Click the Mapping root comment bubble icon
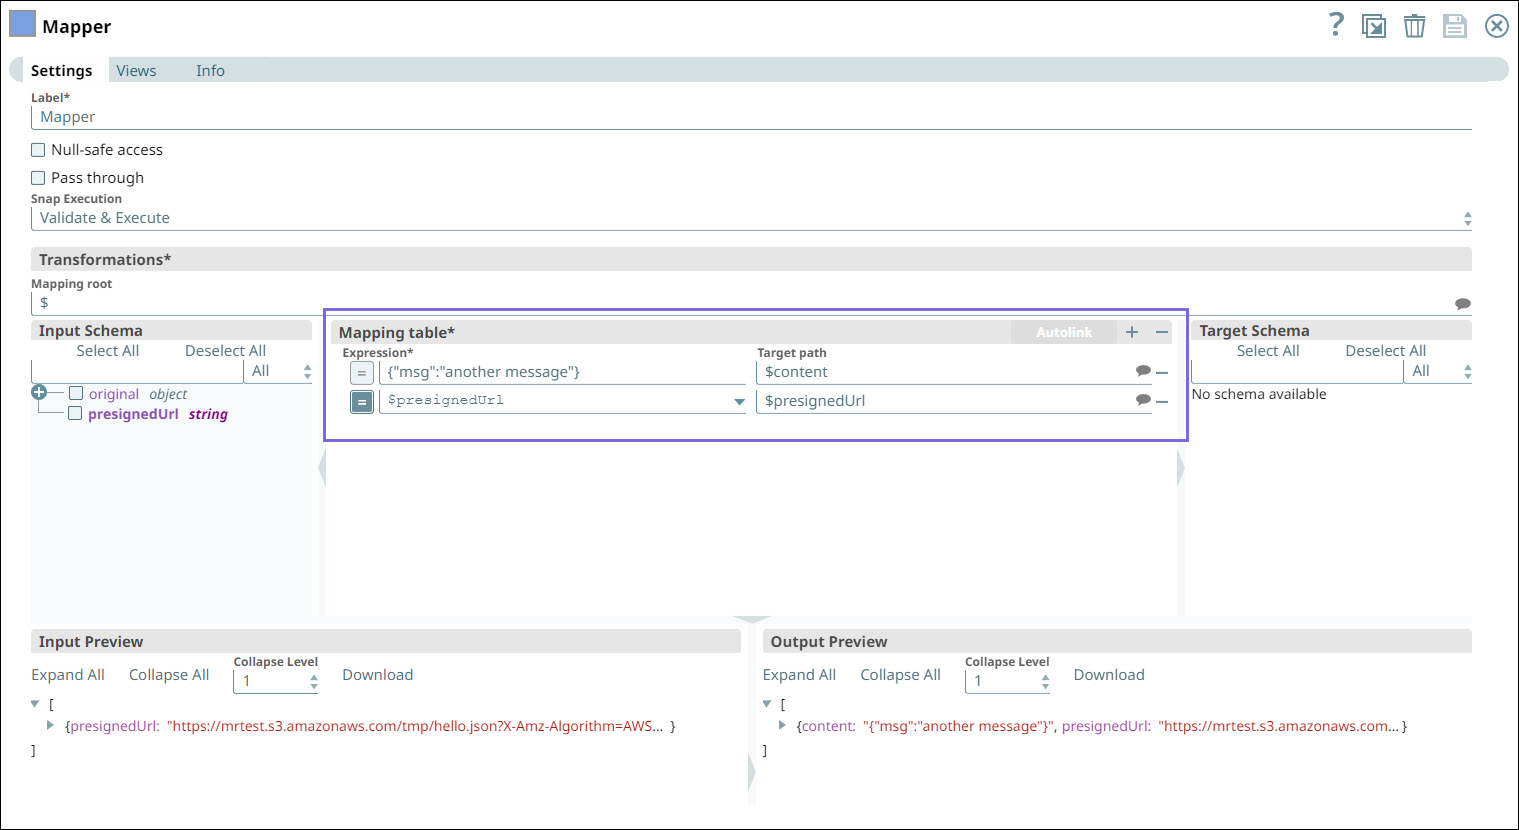Image resolution: width=1519 pixels, height=830 pixels. [1462, 303]
